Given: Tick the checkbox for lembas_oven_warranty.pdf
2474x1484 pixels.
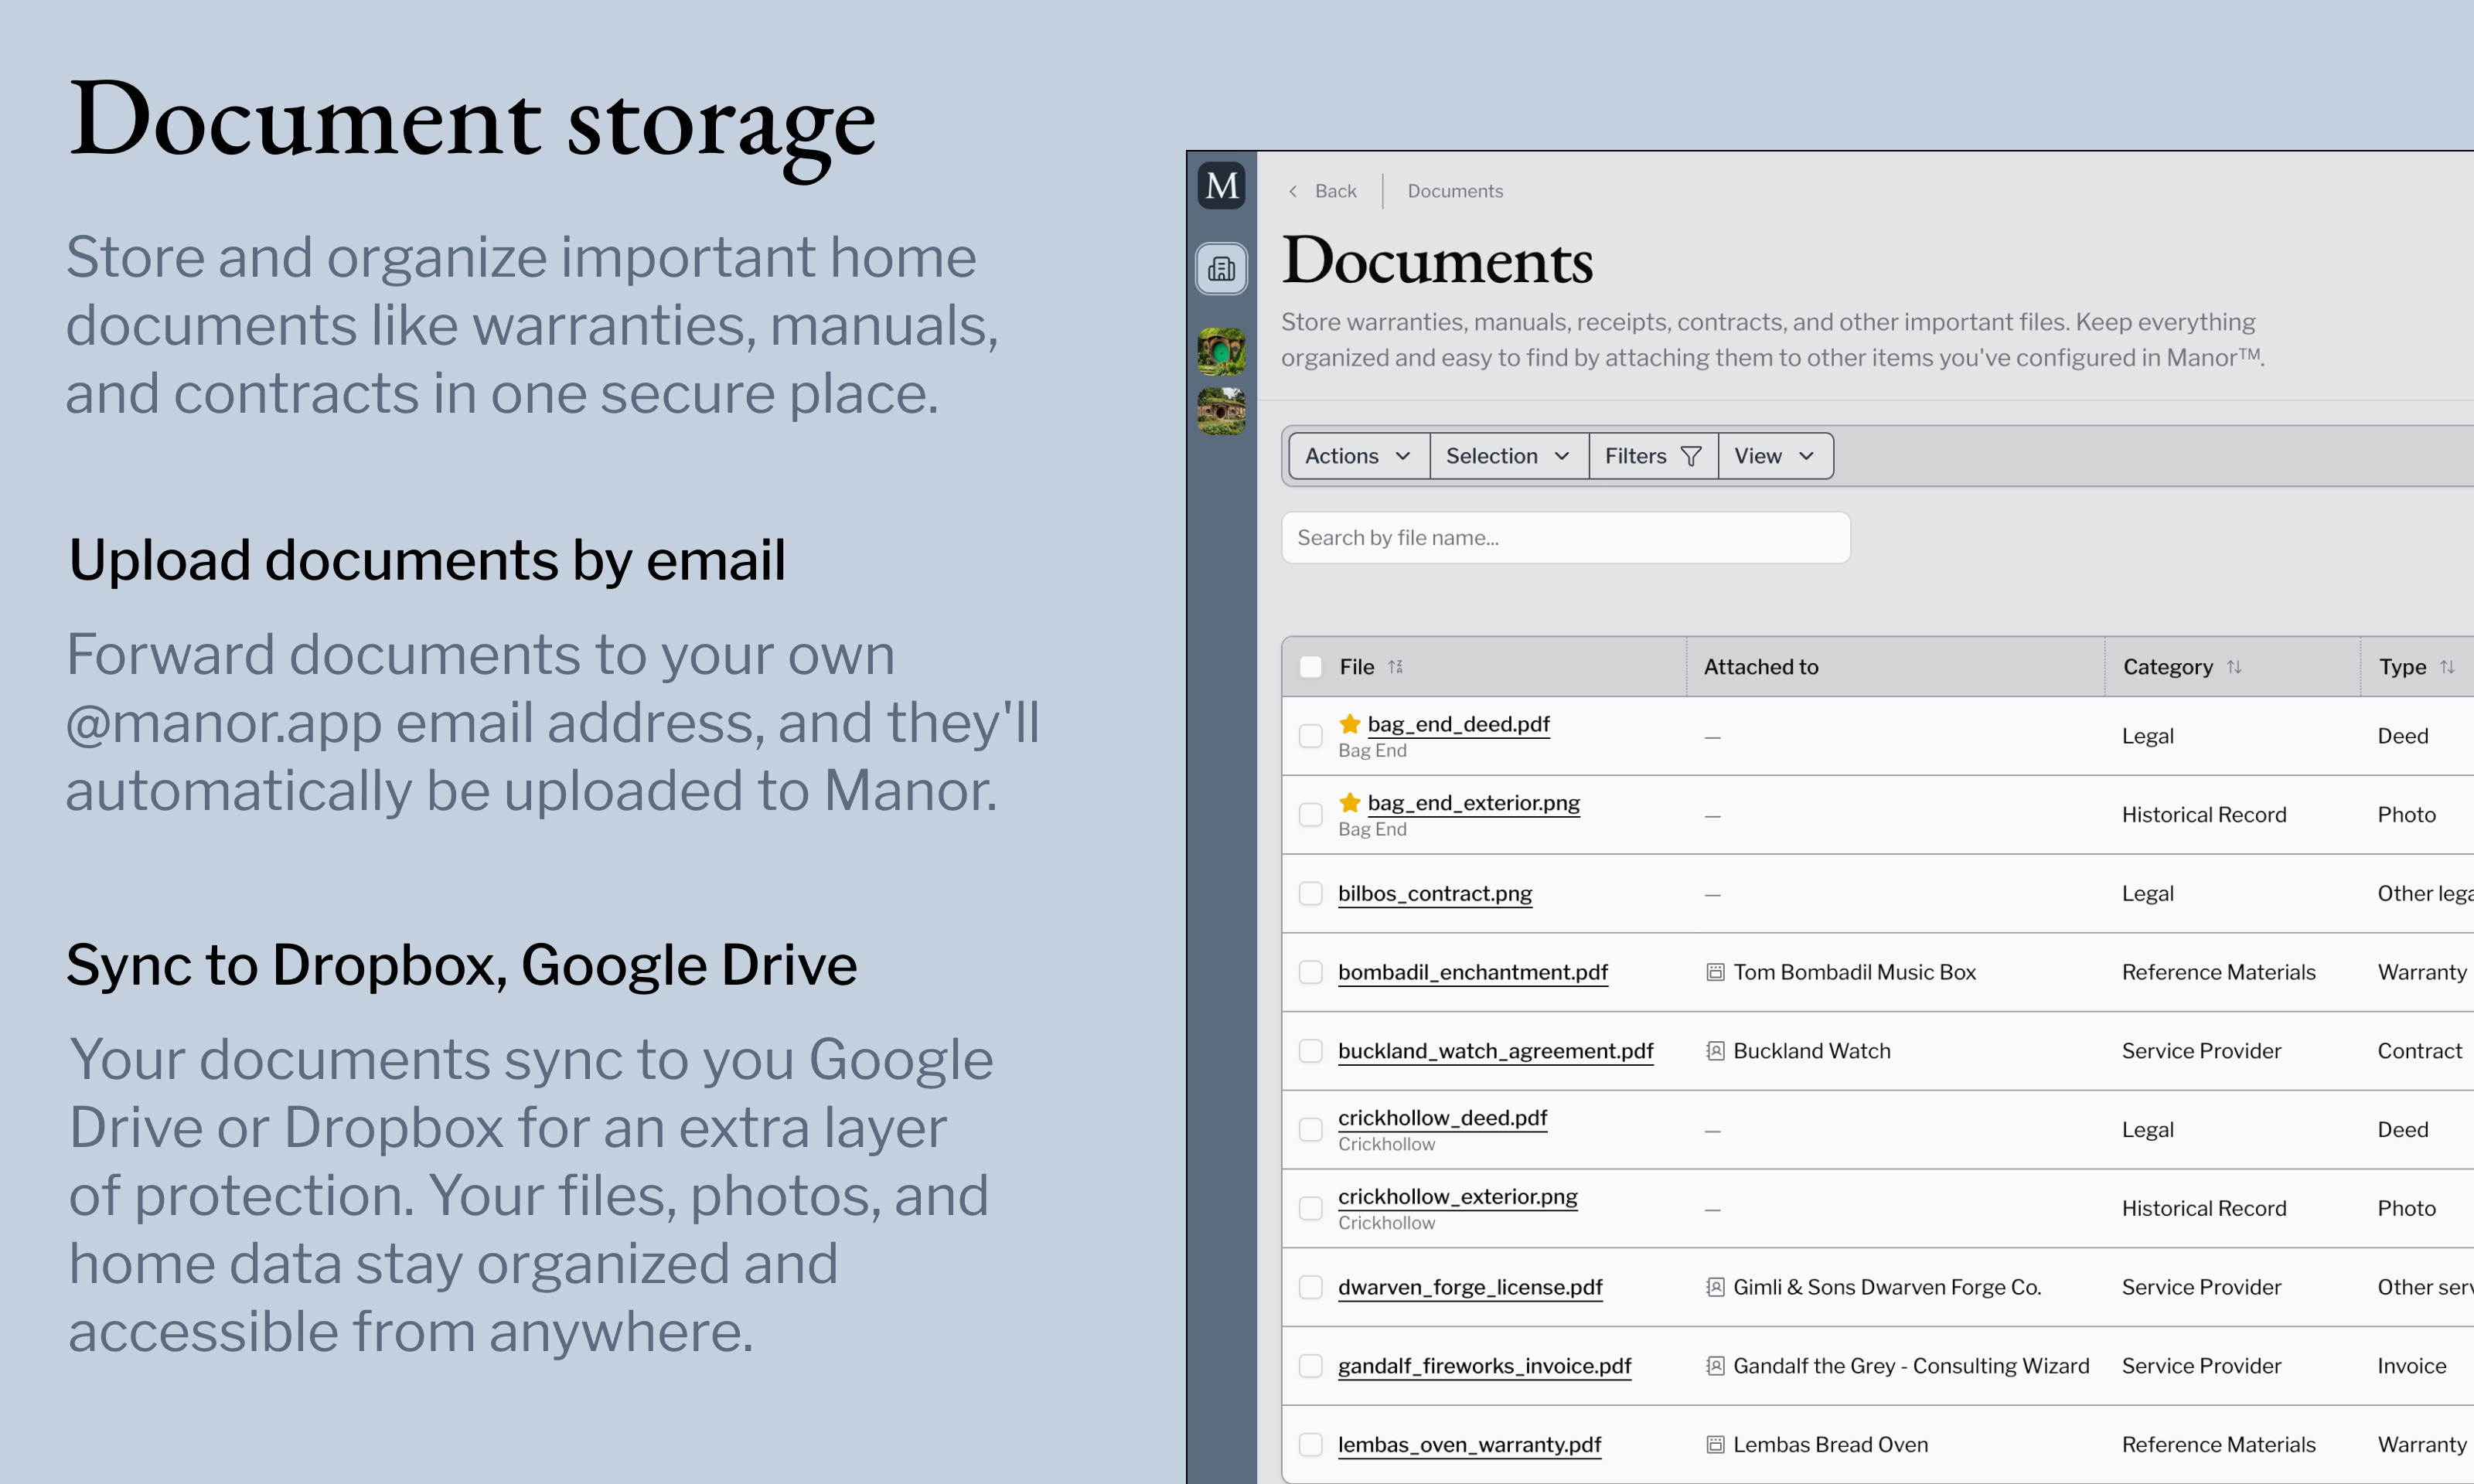Looking at the screenshot, I should (1310, 1444).
